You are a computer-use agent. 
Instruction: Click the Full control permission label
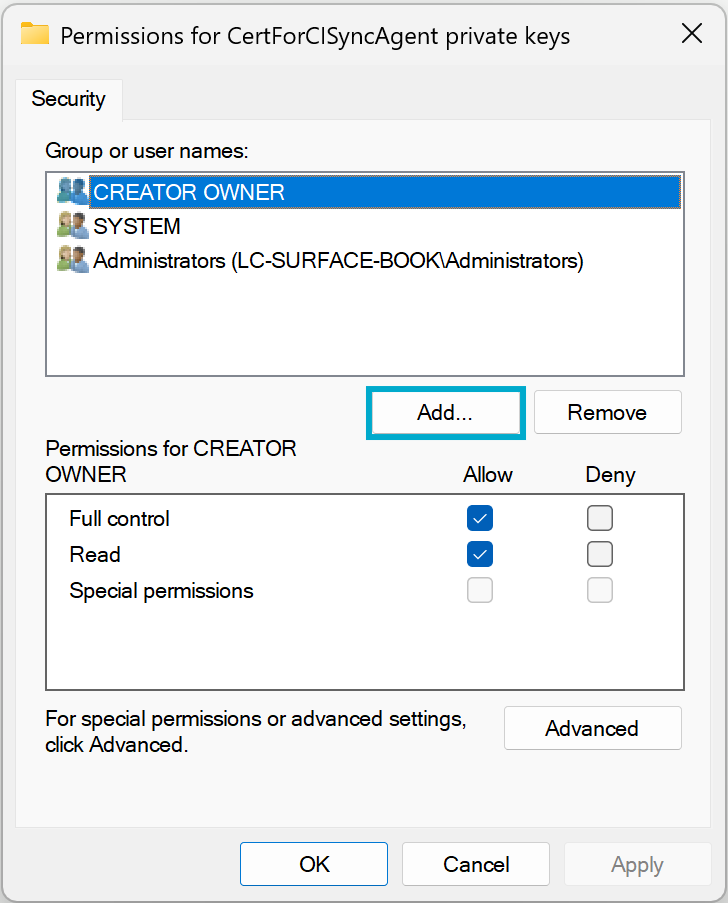pos(119,519)
